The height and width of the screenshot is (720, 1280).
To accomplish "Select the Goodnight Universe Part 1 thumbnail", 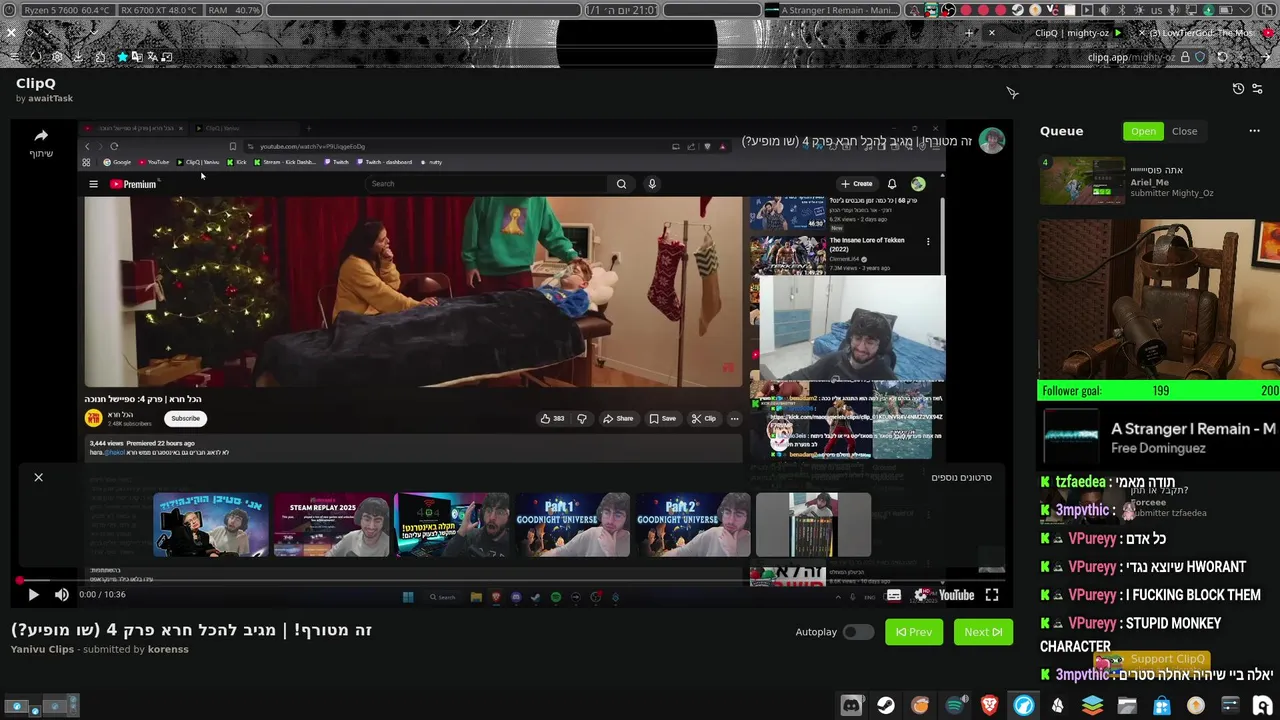I will point(572,524).
